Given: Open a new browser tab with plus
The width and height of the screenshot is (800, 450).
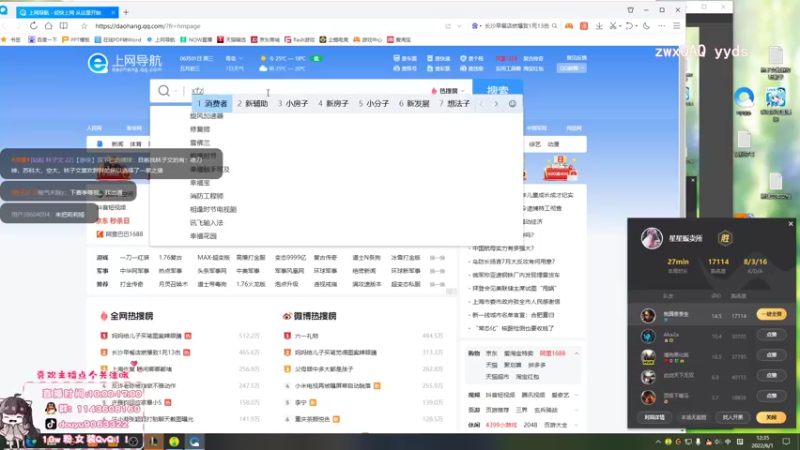Looking at the screenshot, I should coord(126,12).
